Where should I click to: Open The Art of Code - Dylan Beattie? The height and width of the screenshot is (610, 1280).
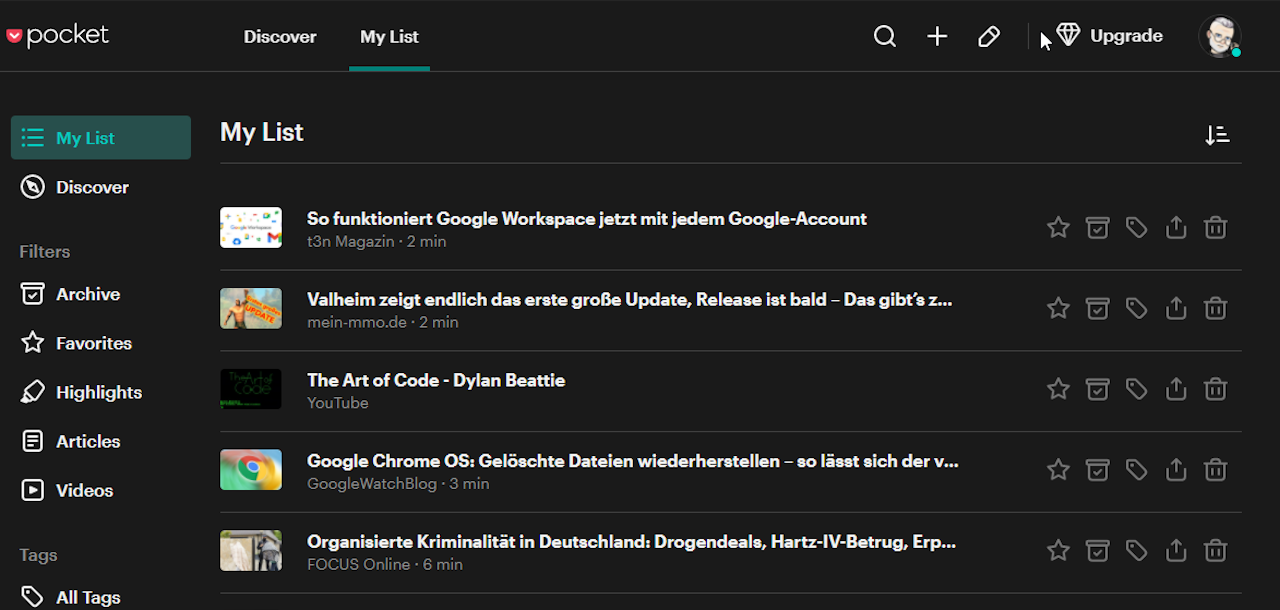(436, 380)
